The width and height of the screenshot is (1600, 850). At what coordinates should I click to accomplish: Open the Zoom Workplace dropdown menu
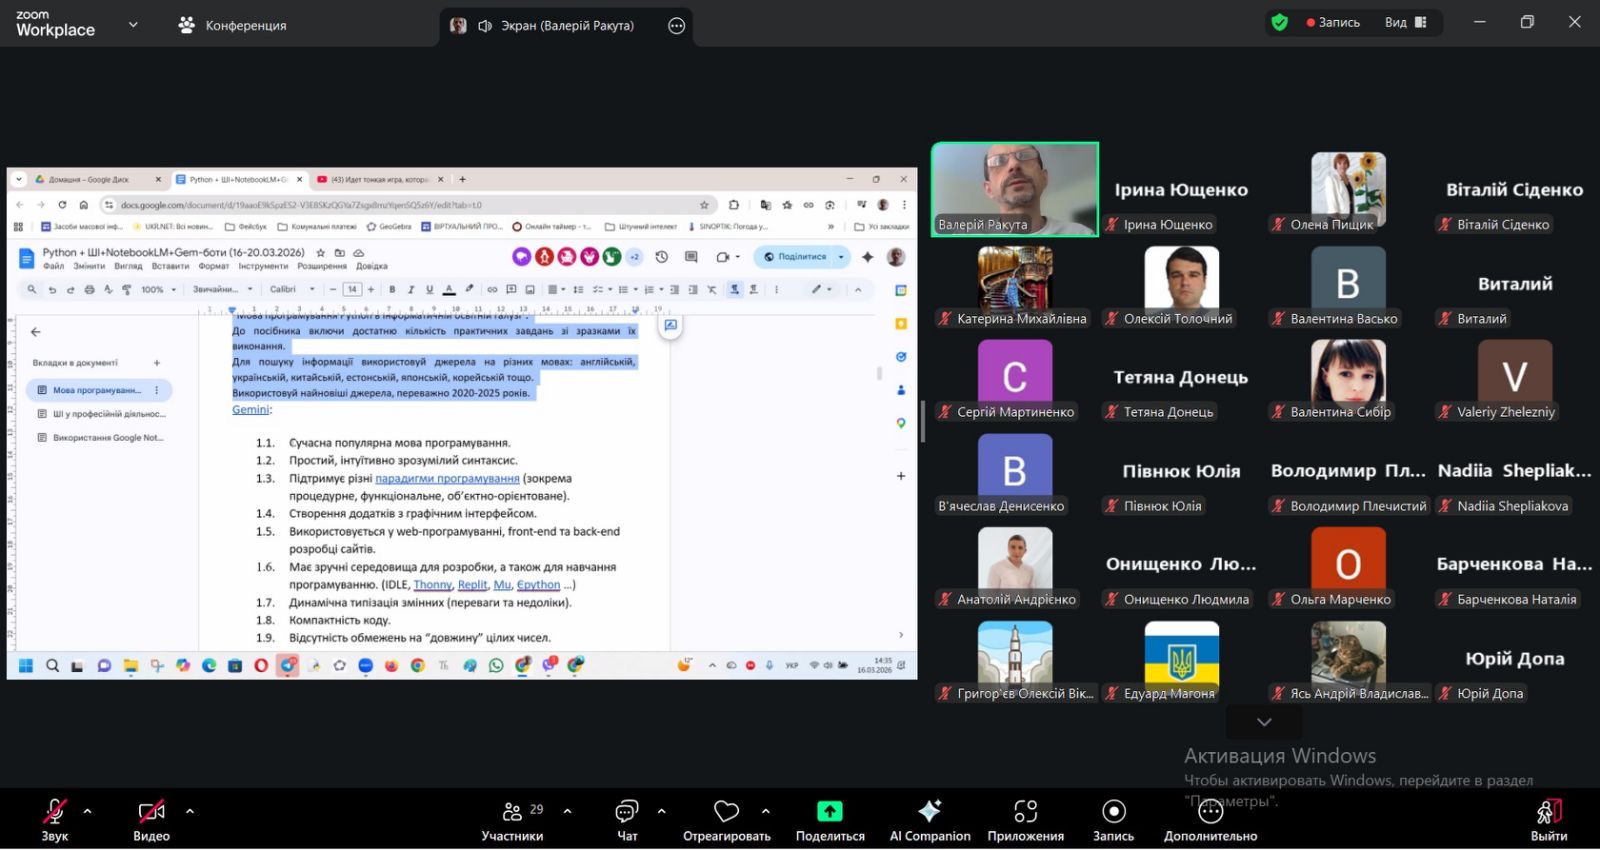pos(133,25)
